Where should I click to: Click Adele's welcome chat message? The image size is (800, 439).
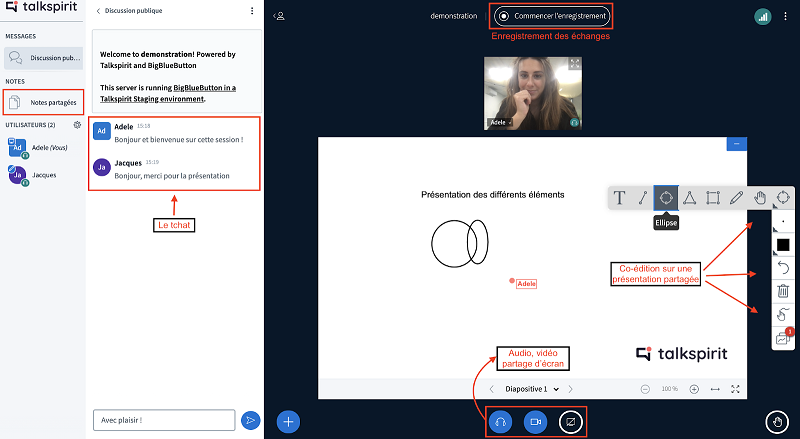tap(179, 139)
